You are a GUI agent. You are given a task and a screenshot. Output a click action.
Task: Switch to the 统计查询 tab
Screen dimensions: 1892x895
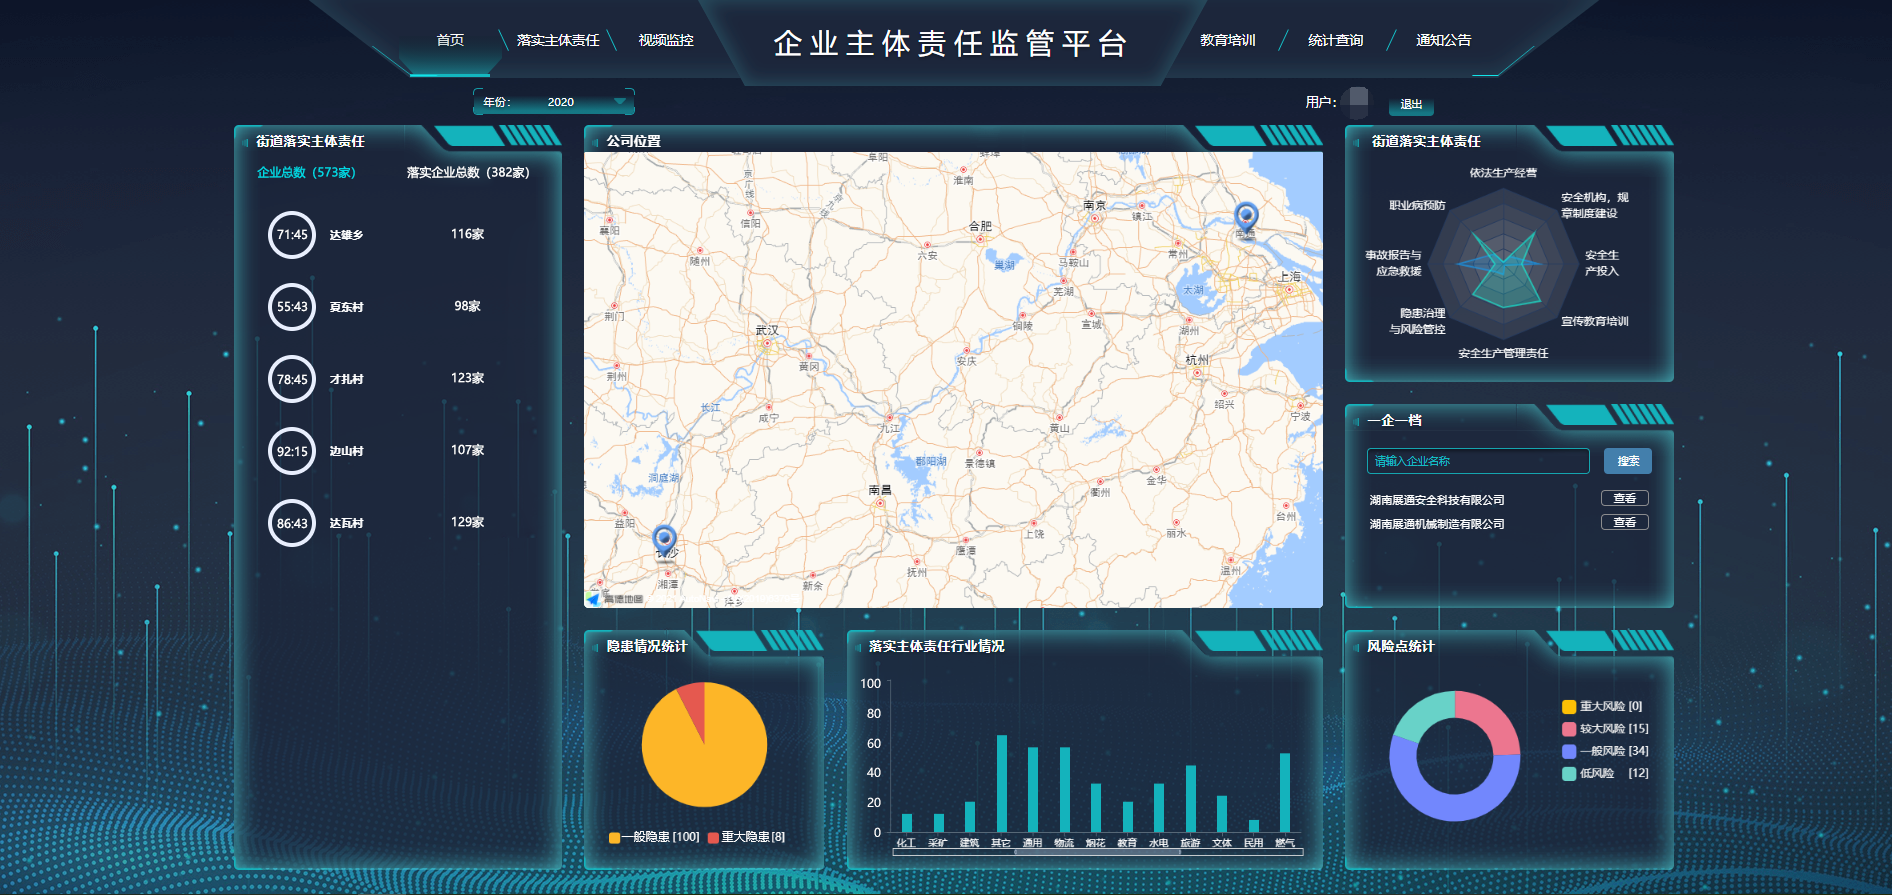(x=1336, y=40)
